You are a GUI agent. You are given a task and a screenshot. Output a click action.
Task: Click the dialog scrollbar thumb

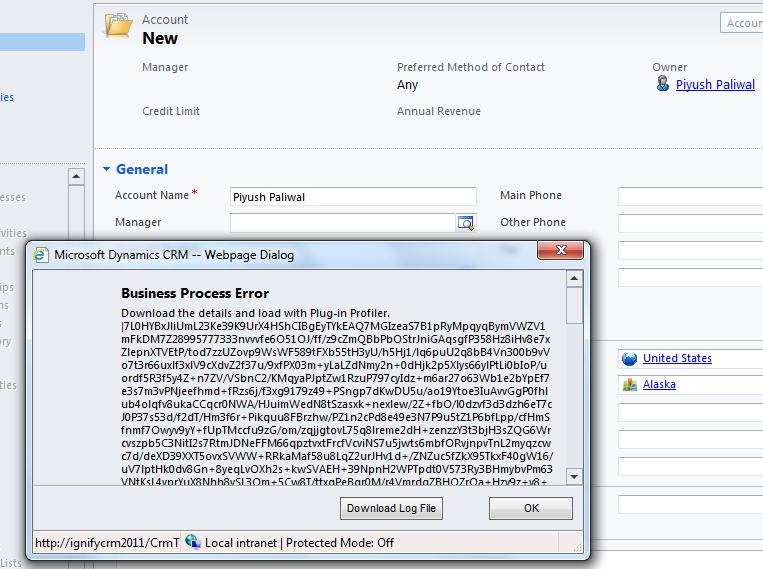574,305
